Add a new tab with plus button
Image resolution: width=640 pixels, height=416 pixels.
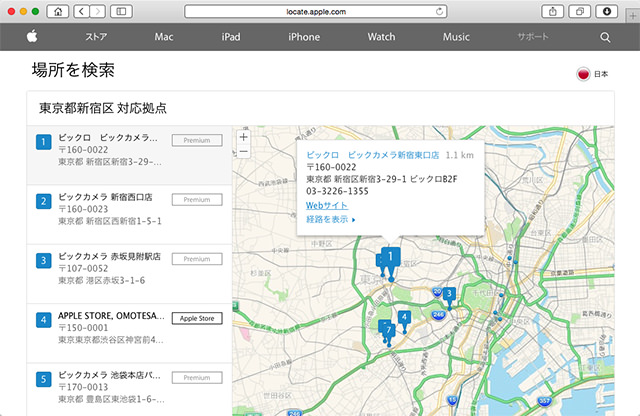coord(633,16)
